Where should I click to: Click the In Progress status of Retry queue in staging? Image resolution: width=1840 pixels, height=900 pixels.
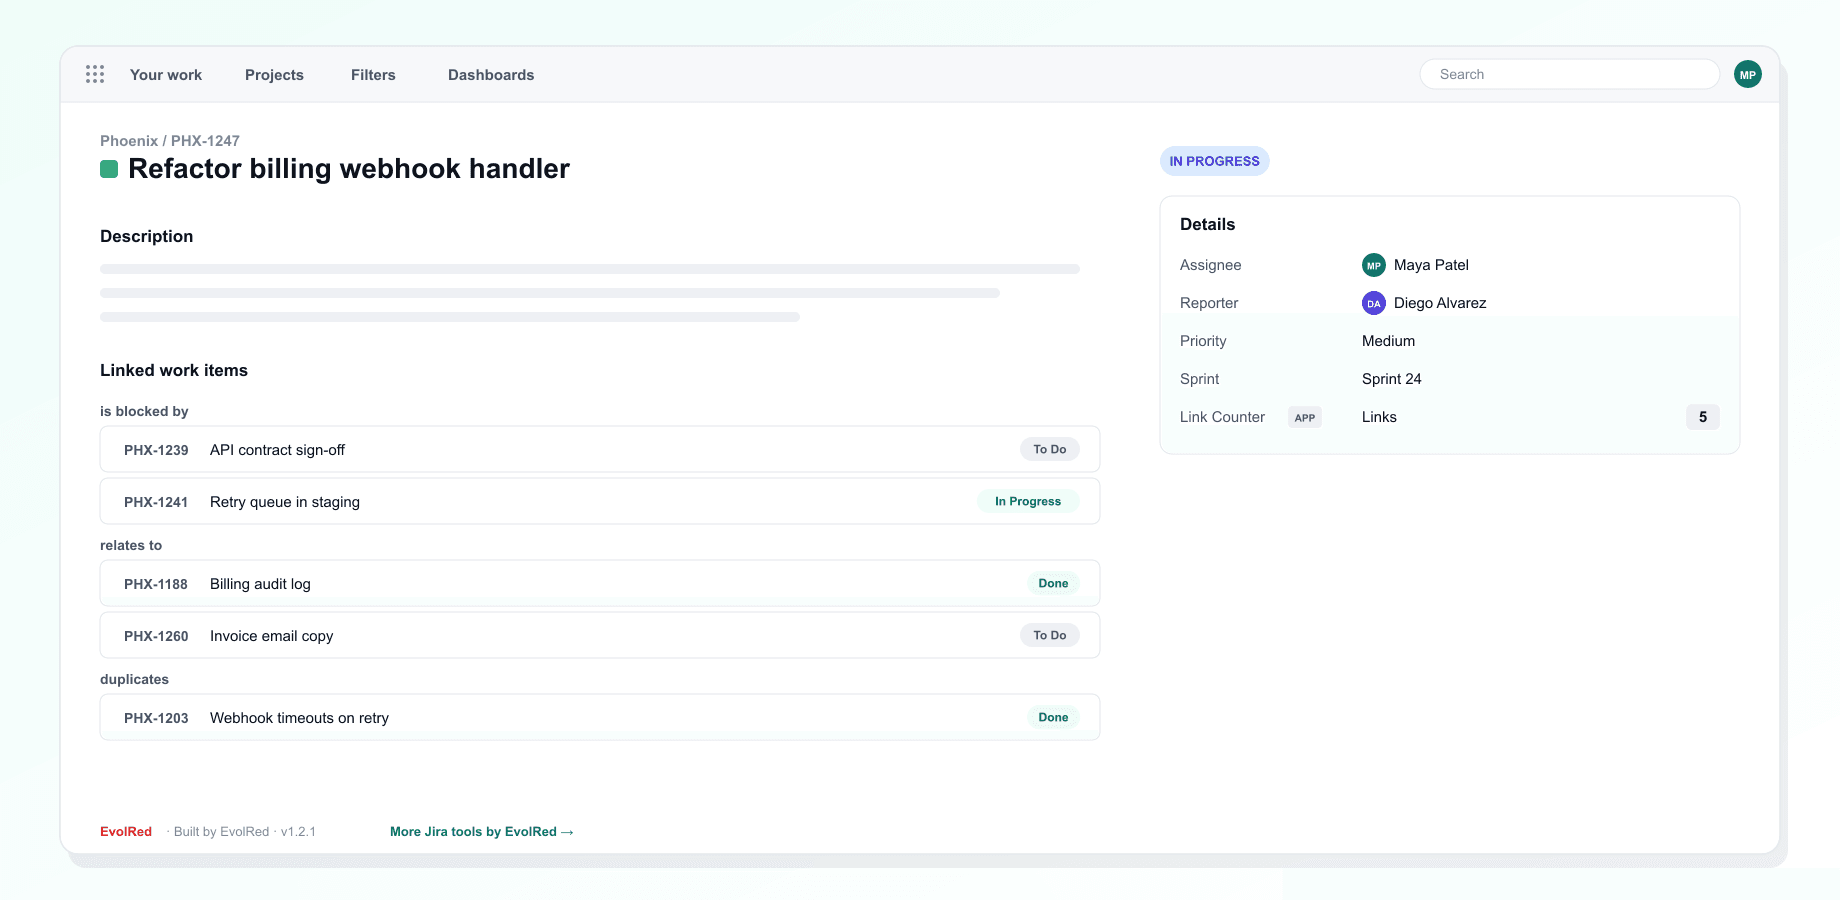coord(1028,501)
